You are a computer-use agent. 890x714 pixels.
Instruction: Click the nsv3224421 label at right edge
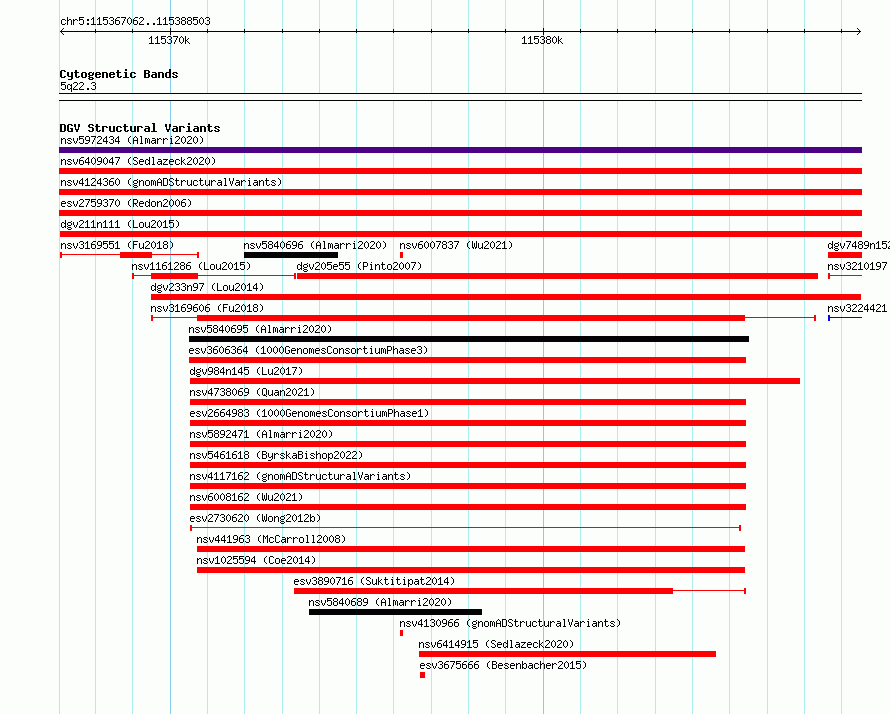click(x=858, y=308)
